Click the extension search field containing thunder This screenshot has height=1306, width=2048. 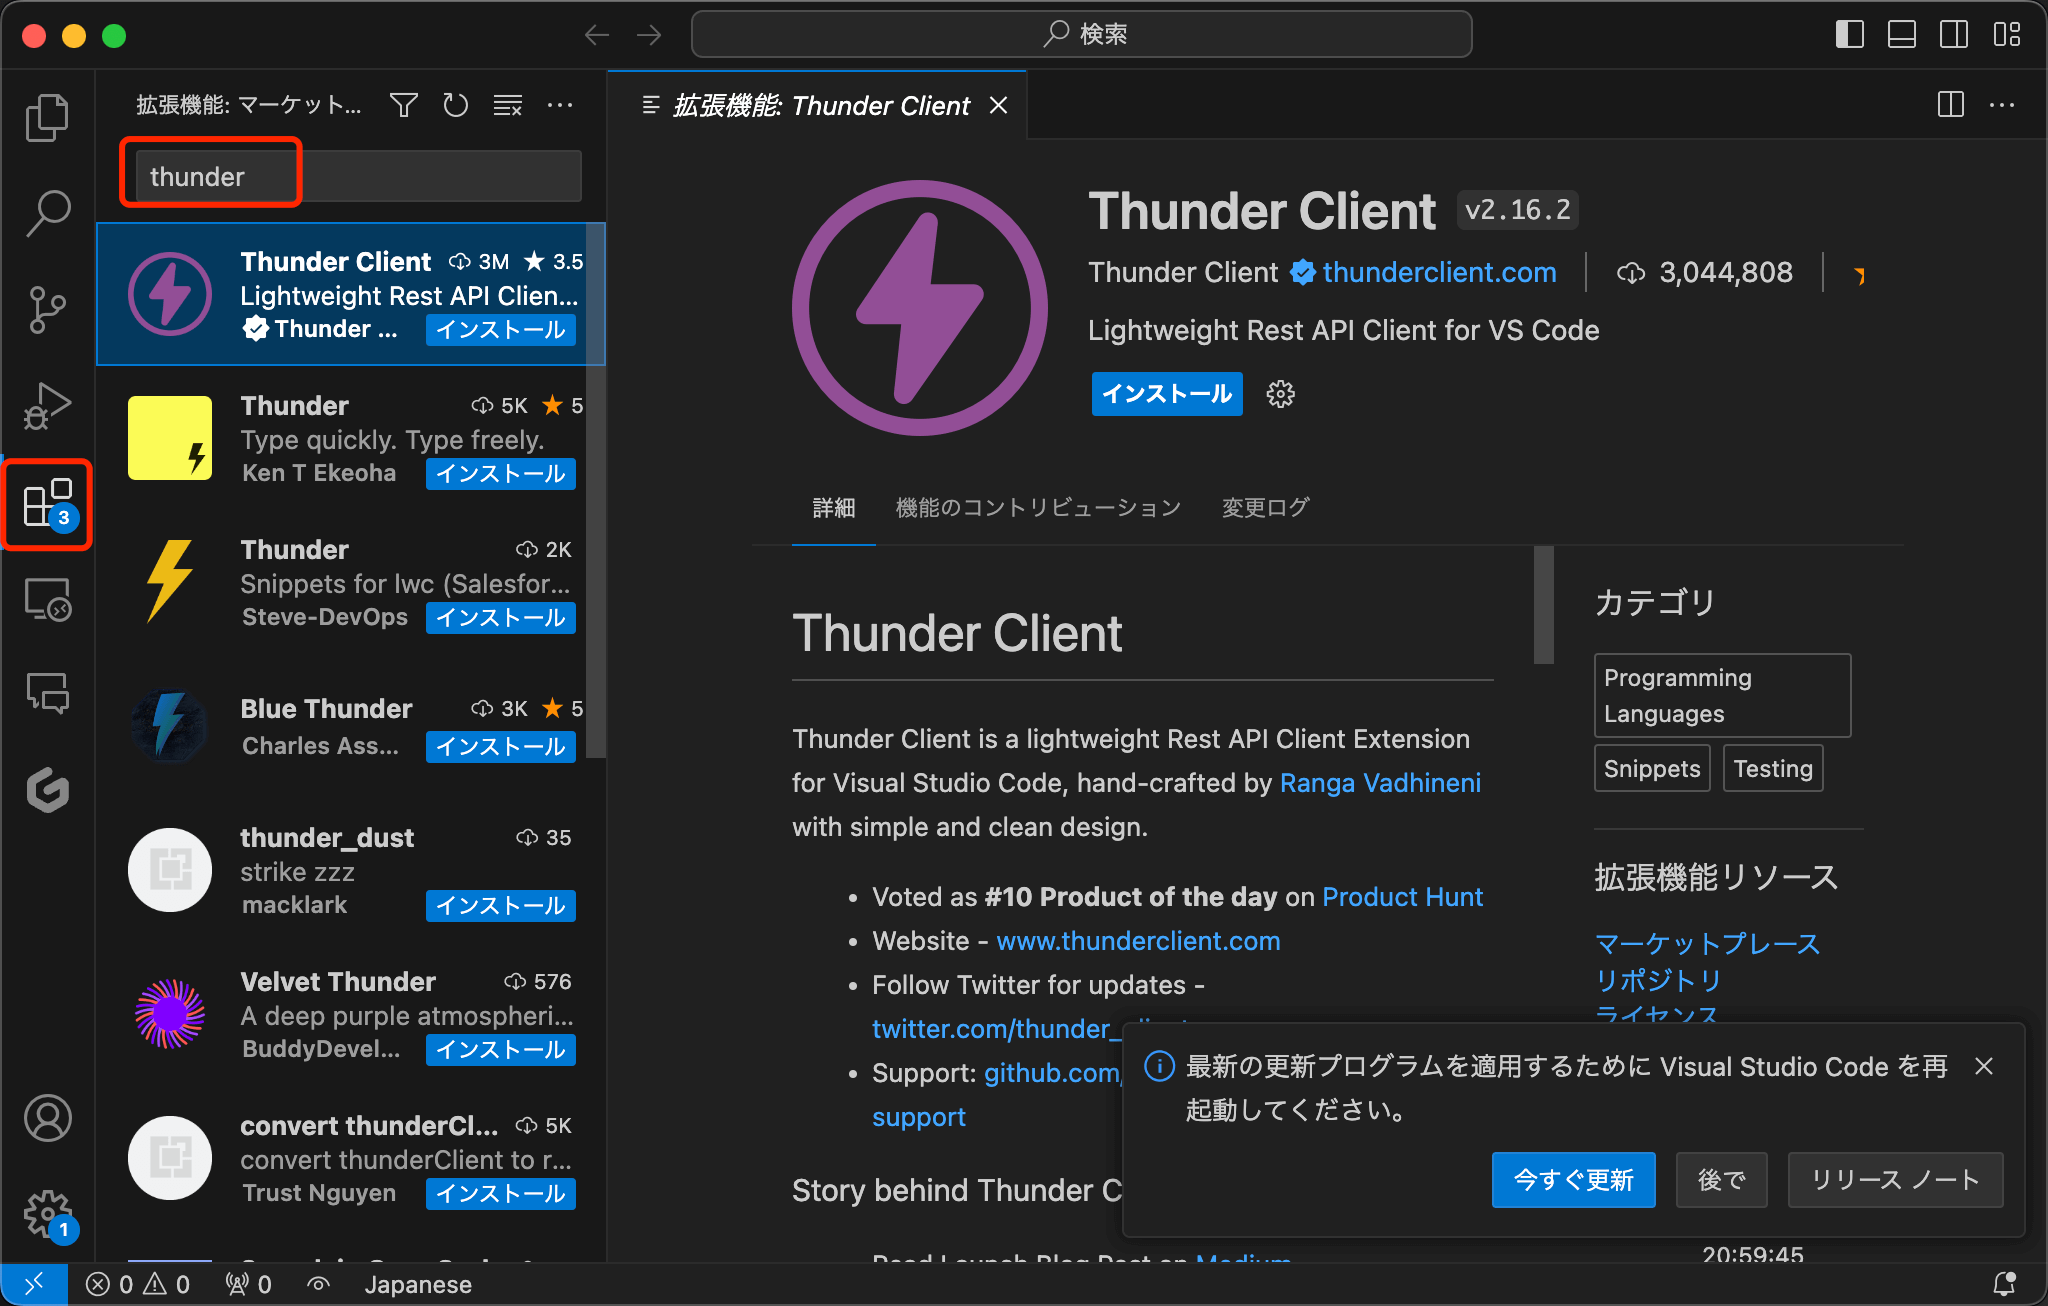click(x=358, y=176)
